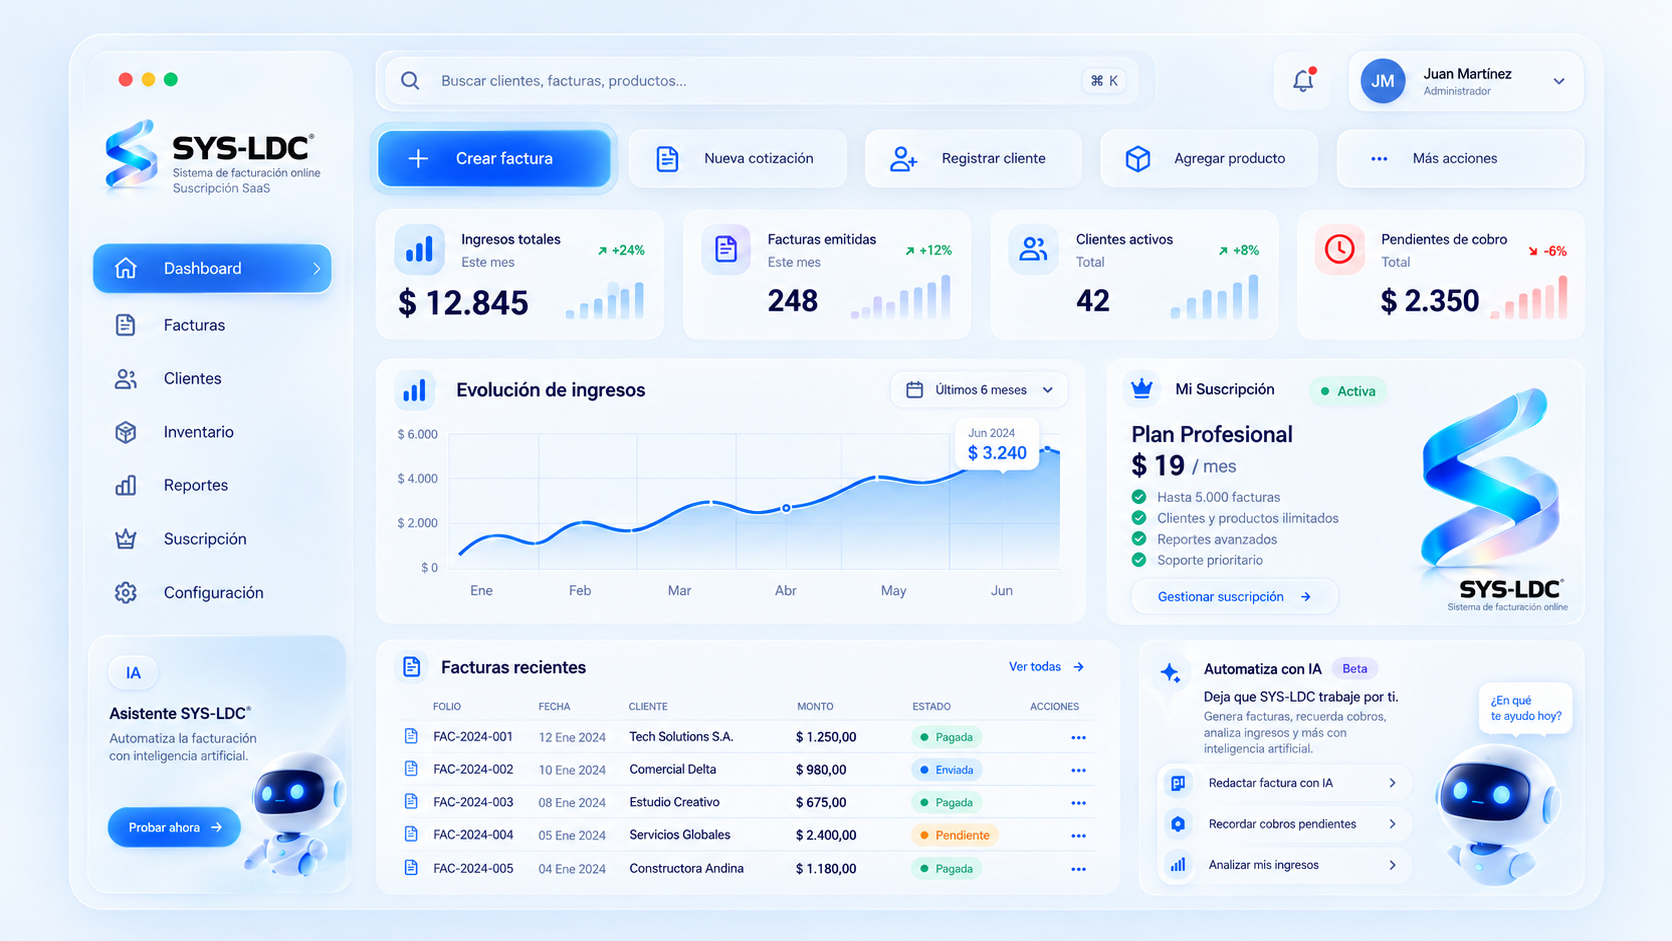Open Inventario in the sidebar

[x=212, y=432]
